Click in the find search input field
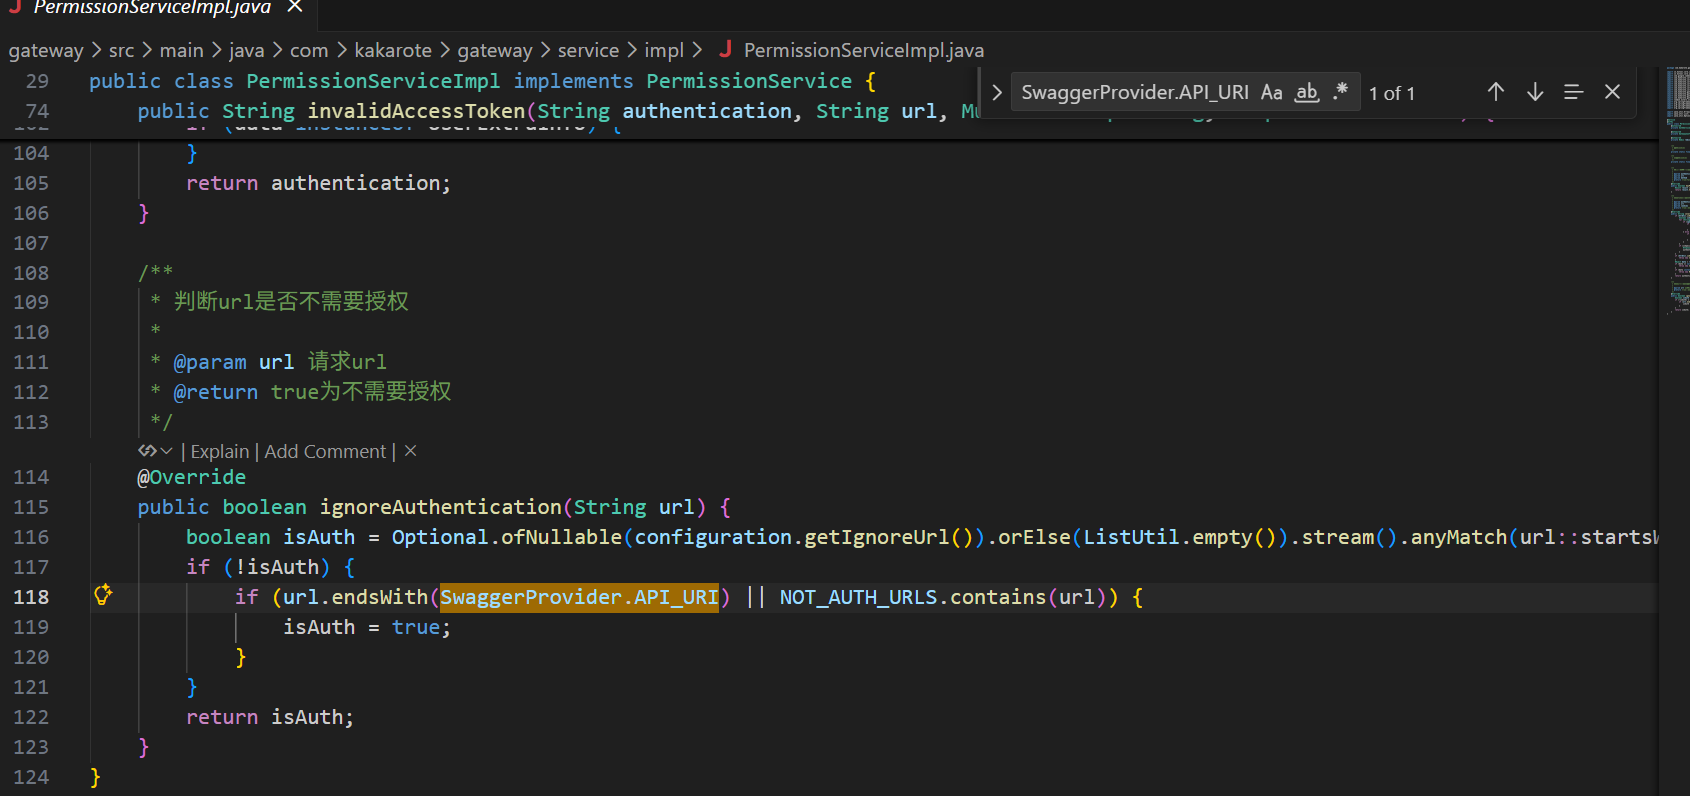Viewport: 1690px width, 796px height. [x=1134, y=93]
